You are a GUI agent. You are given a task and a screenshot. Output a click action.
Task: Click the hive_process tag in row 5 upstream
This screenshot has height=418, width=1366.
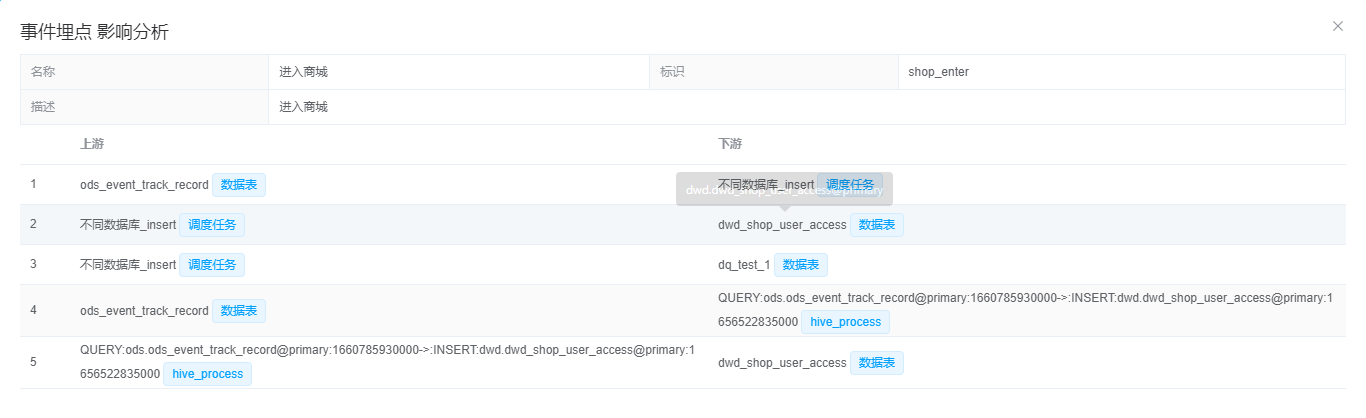coord(208,374)
